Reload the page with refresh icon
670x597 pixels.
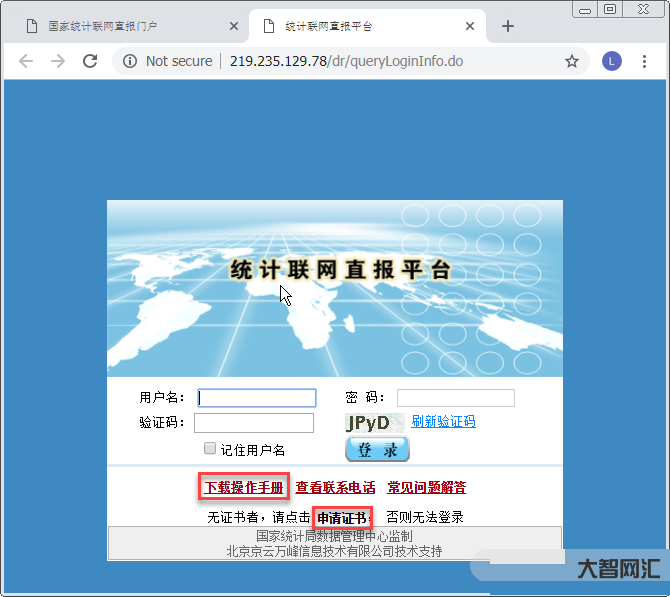click(x=90, y=61)
